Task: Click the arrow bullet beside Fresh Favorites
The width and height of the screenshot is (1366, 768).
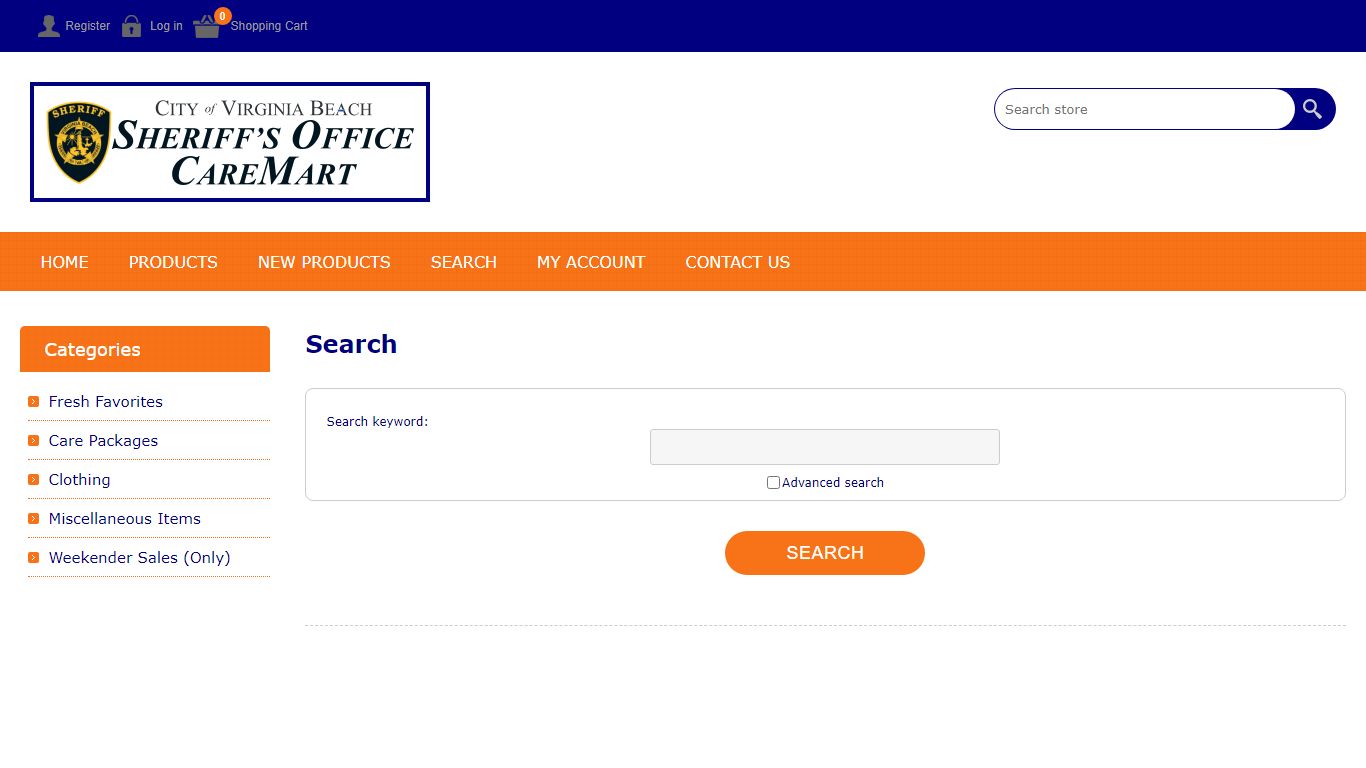Action: point(34,402)
